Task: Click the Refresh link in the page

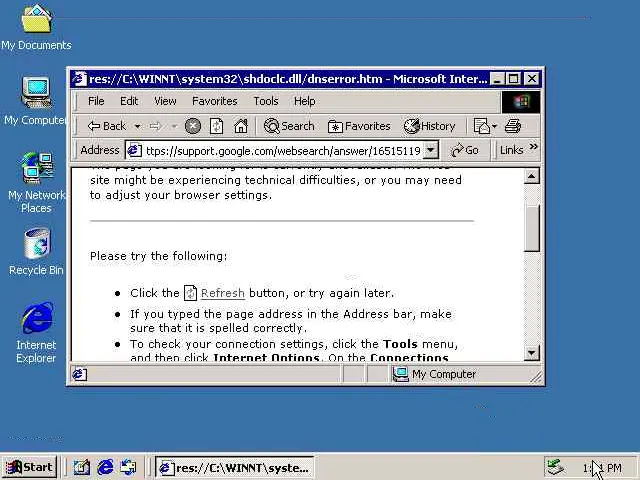Action: (x=222, y=293)
